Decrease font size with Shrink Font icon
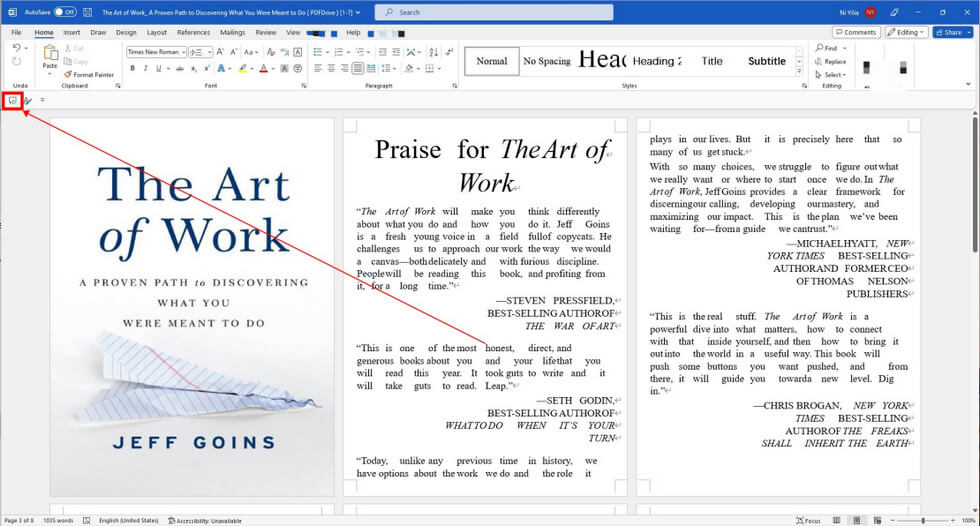The height and width of the screenshot is (526, 980). pyautogui.click(x=234, y=52)
